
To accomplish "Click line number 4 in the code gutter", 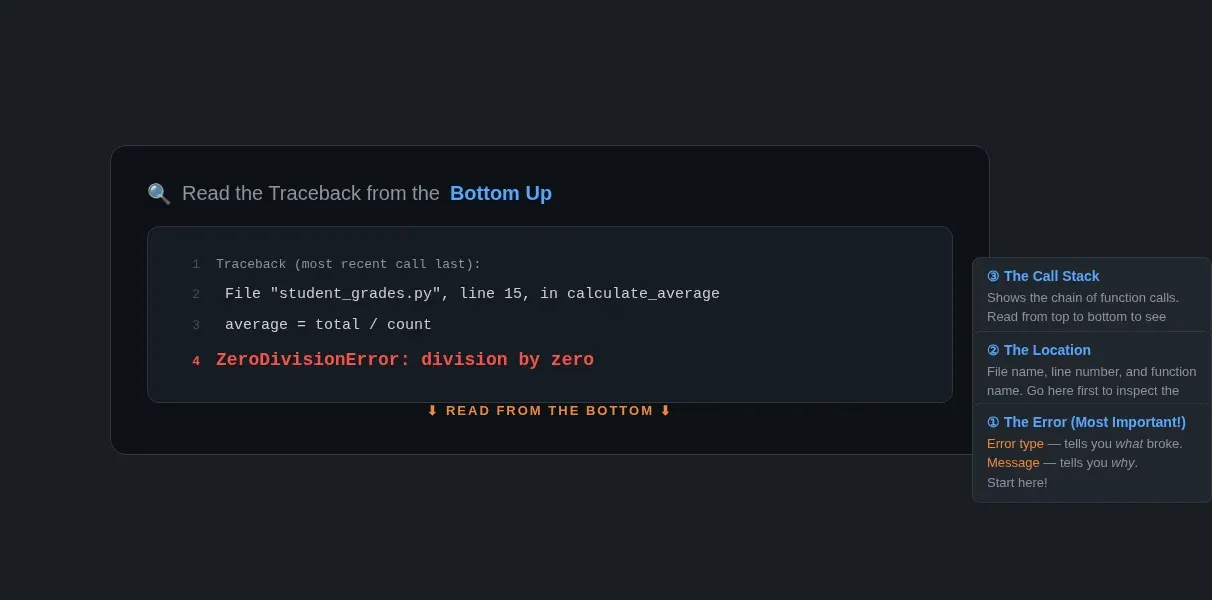I will (x=196, y=361).
